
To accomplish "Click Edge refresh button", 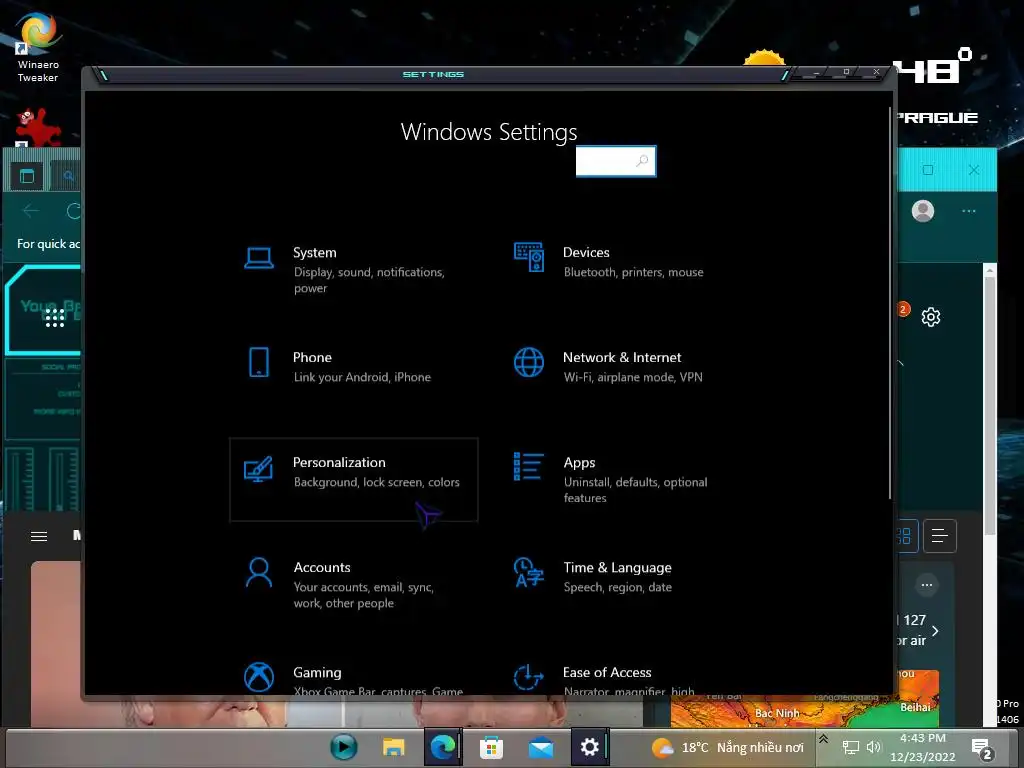I will pos(73,211).
